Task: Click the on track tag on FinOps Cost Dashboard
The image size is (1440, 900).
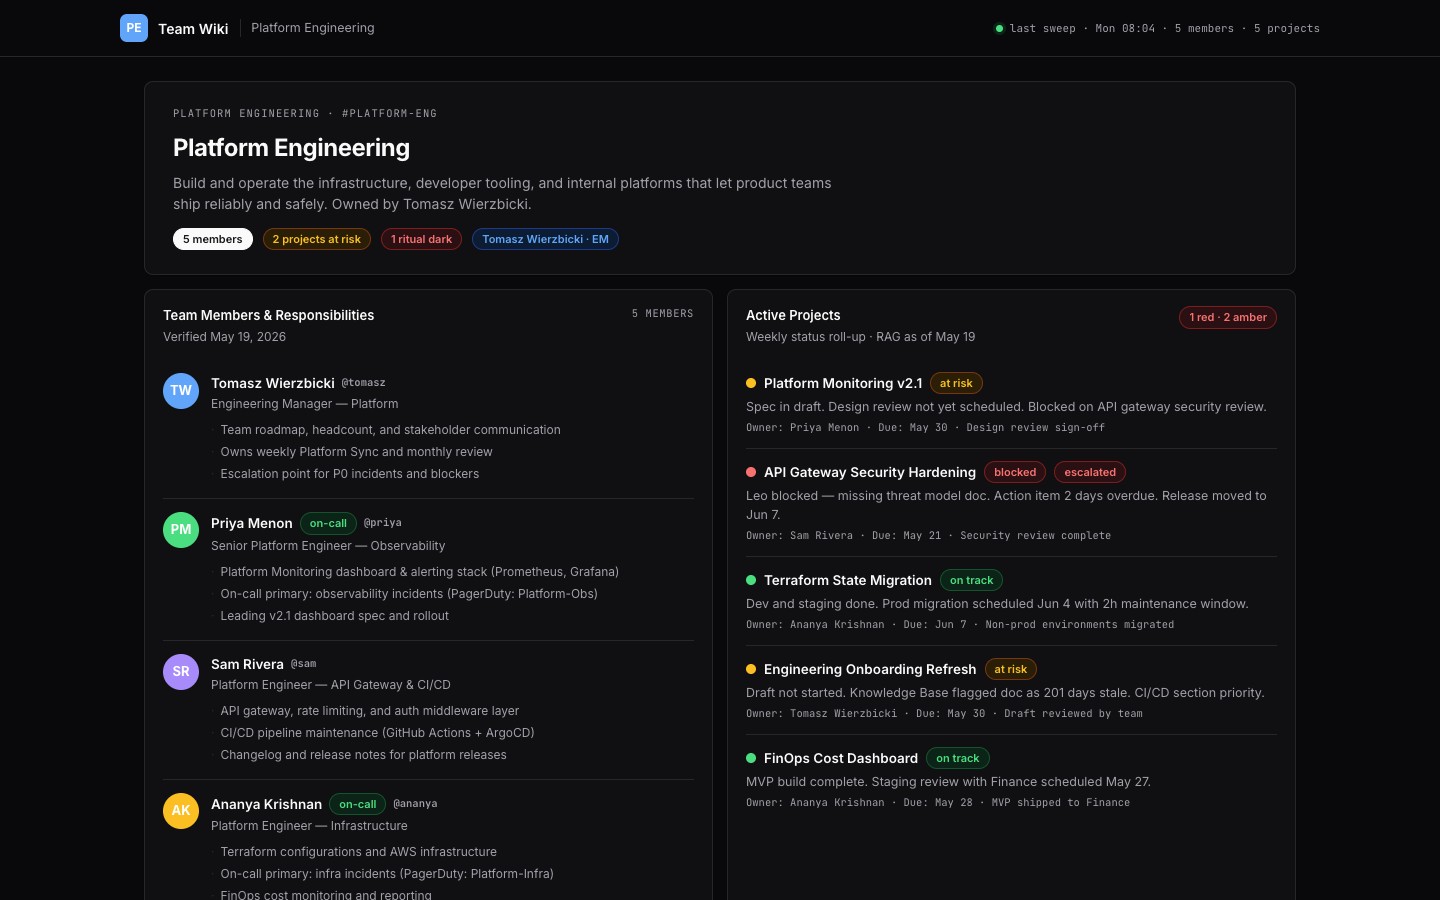Action: point(958,758)
